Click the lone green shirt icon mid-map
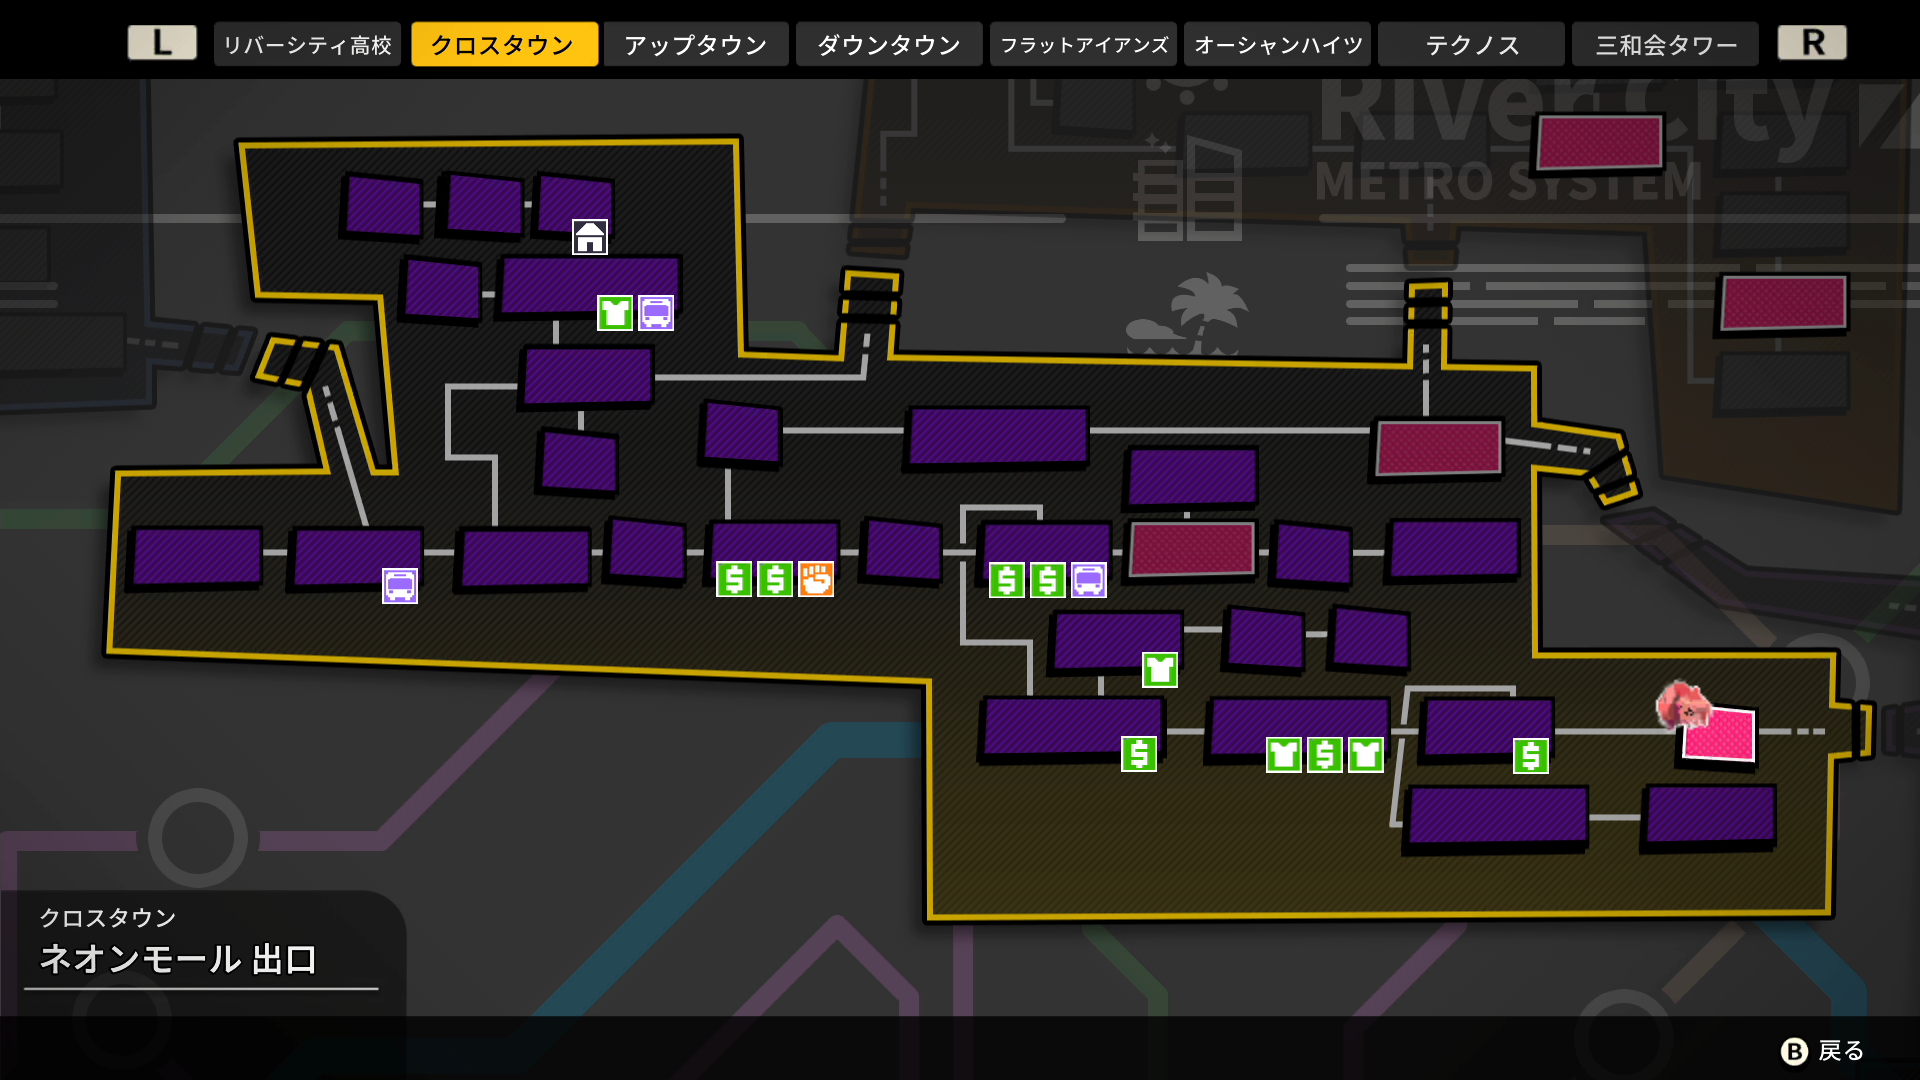Viewport: 1920px width, 1080px height. [x=1160, y=669]
